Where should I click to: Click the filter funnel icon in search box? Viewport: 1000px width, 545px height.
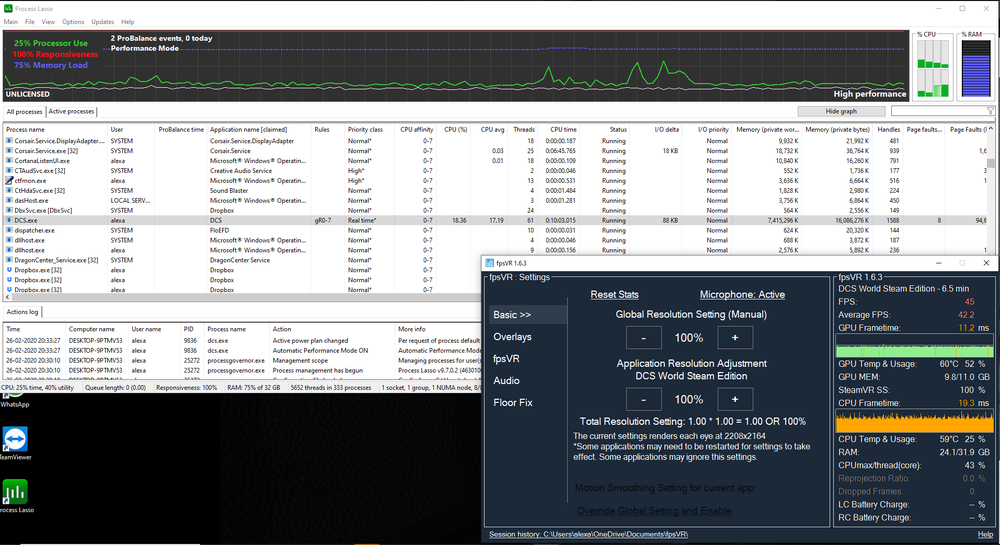click(x=990, y=111)
